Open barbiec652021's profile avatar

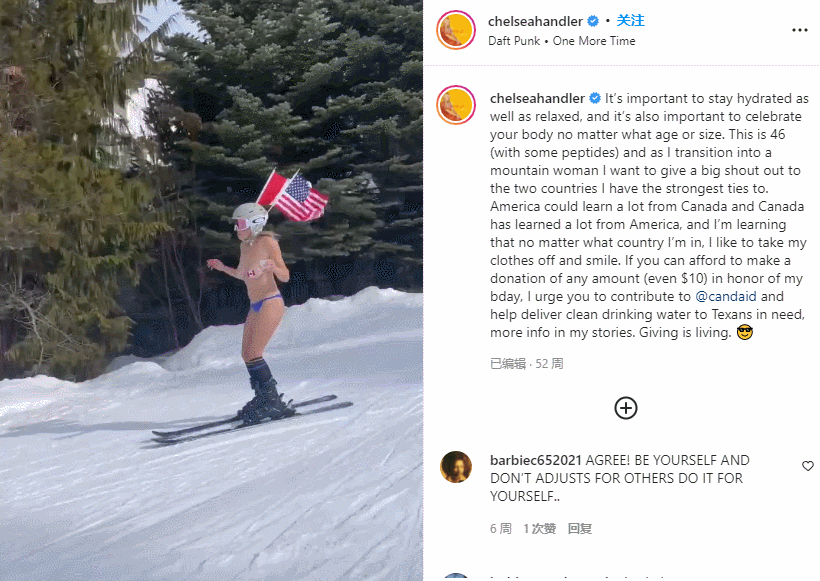[455, 466]
